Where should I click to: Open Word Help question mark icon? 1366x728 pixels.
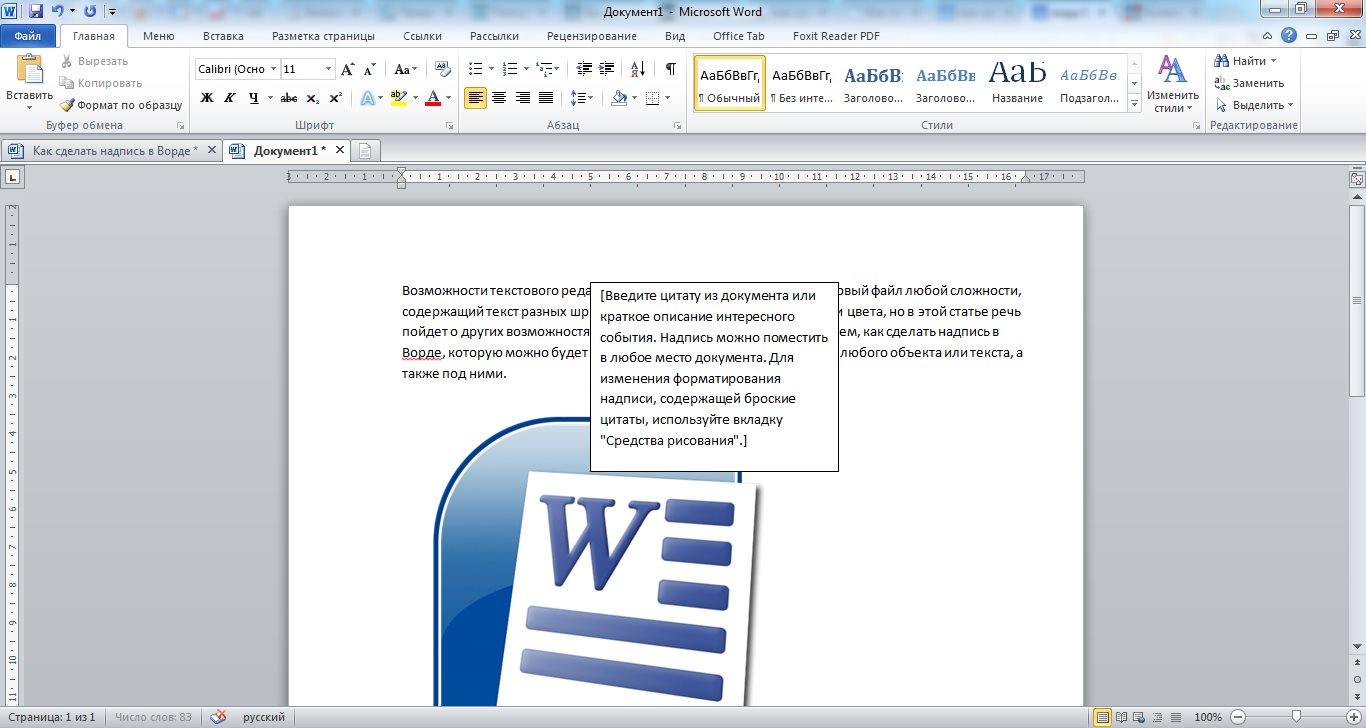(1289, 36)
